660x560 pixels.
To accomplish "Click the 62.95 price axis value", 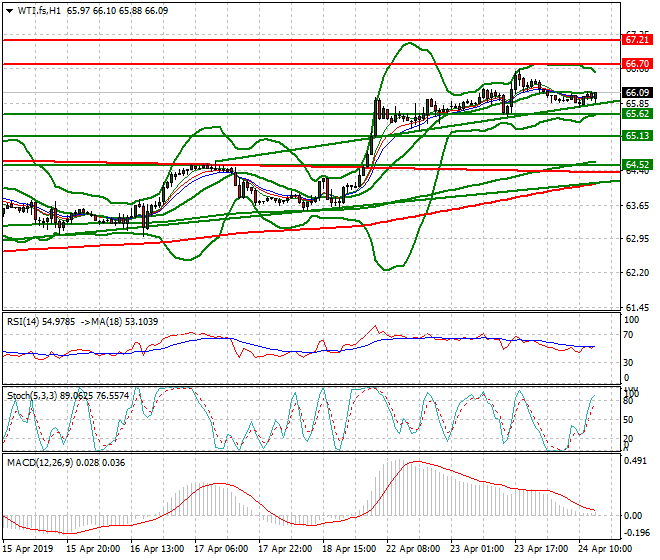I will click(637, 239).
